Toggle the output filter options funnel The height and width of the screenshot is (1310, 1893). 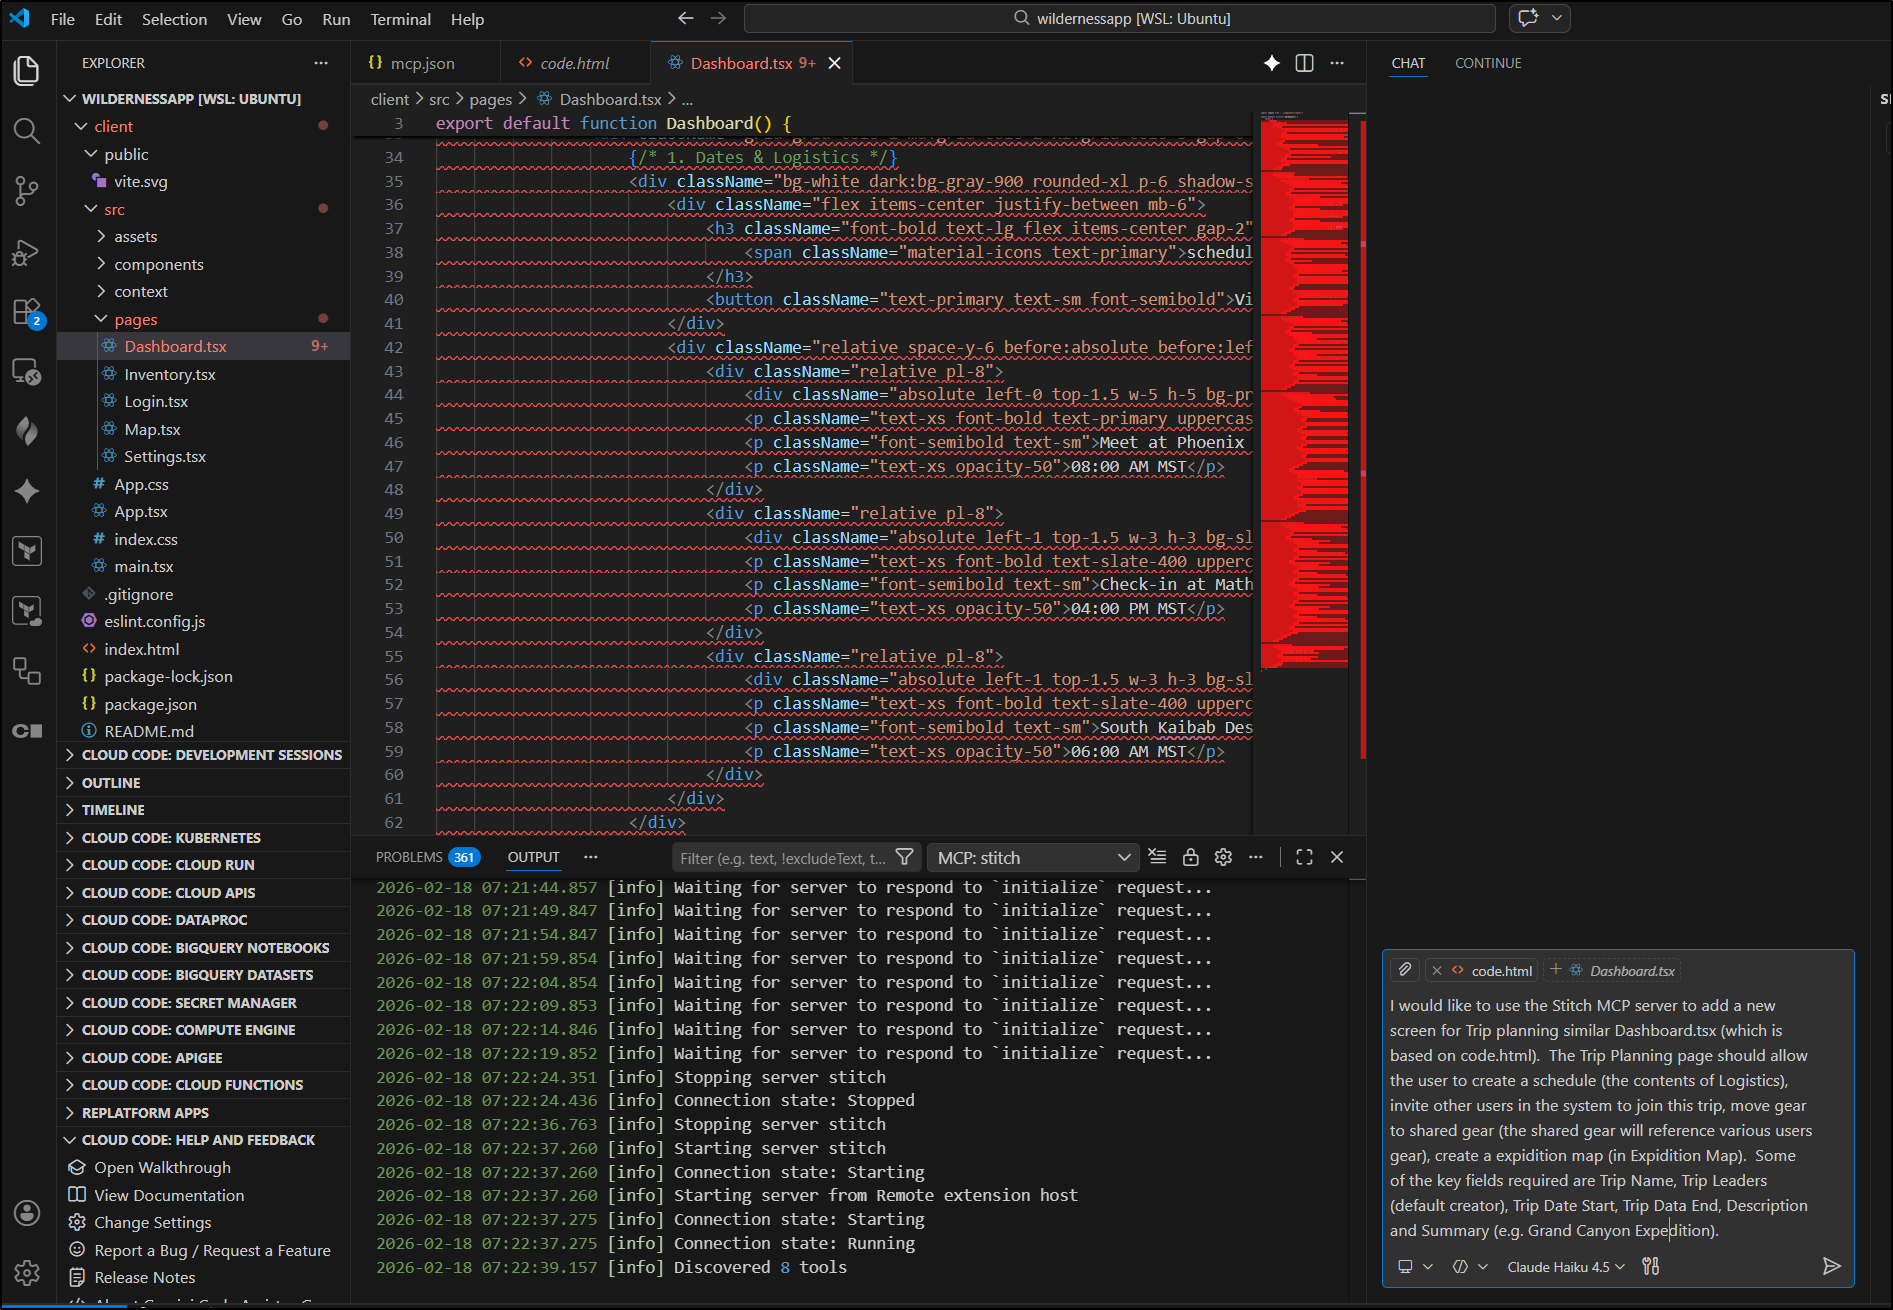(904, 857)
